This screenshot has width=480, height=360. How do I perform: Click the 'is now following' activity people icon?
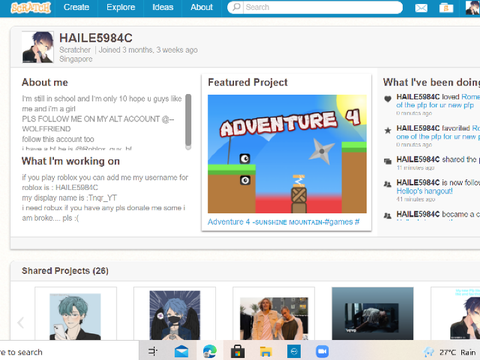(x=387, y=184)
